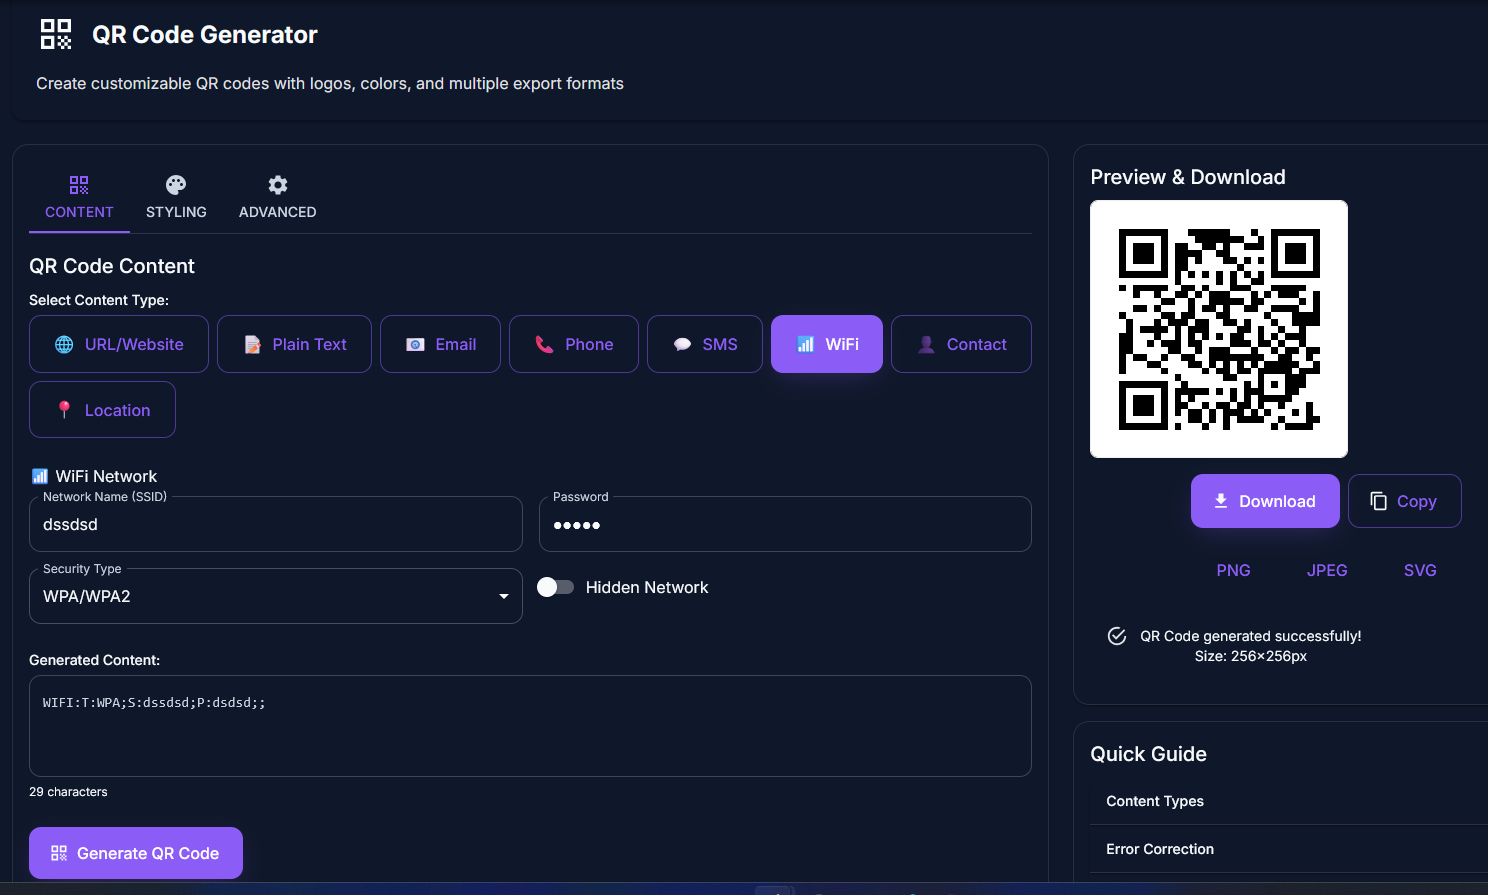This screenshot has height=895, width=1488.
Task: Click the '29 characters' count text
Action: (x=68, y=792)
